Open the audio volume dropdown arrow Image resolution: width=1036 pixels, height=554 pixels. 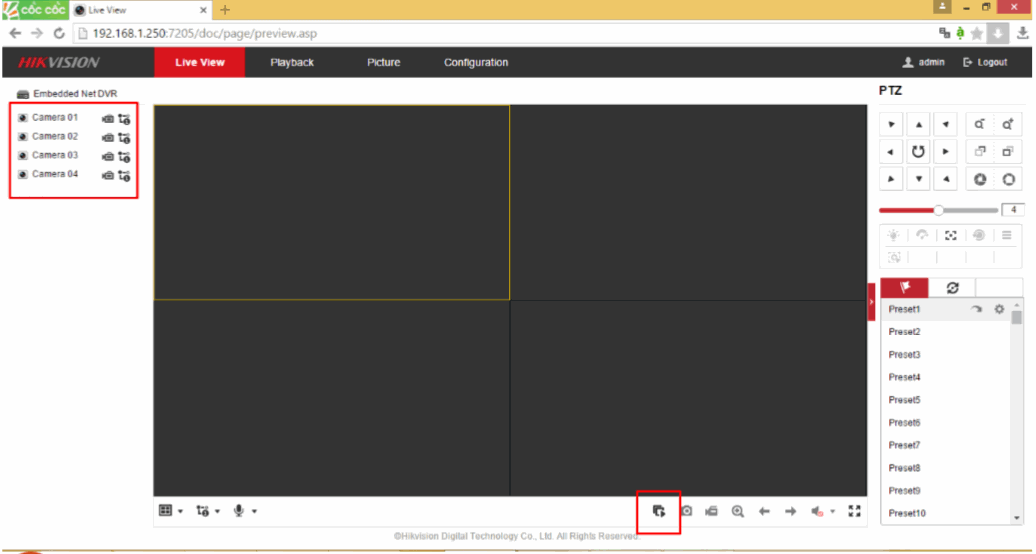coord(832,512)
